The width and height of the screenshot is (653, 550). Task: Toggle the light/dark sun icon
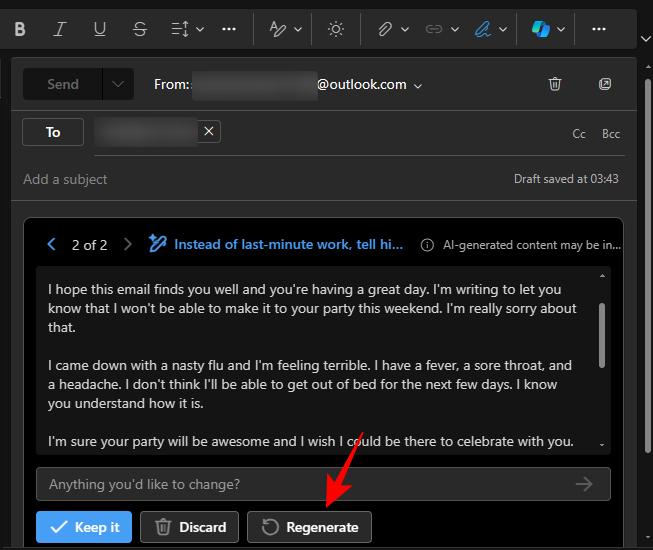coord(336,29)
